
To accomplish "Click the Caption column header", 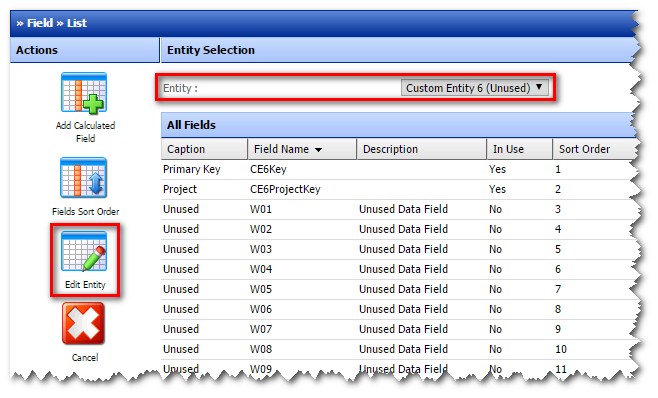I will (204, 149).
